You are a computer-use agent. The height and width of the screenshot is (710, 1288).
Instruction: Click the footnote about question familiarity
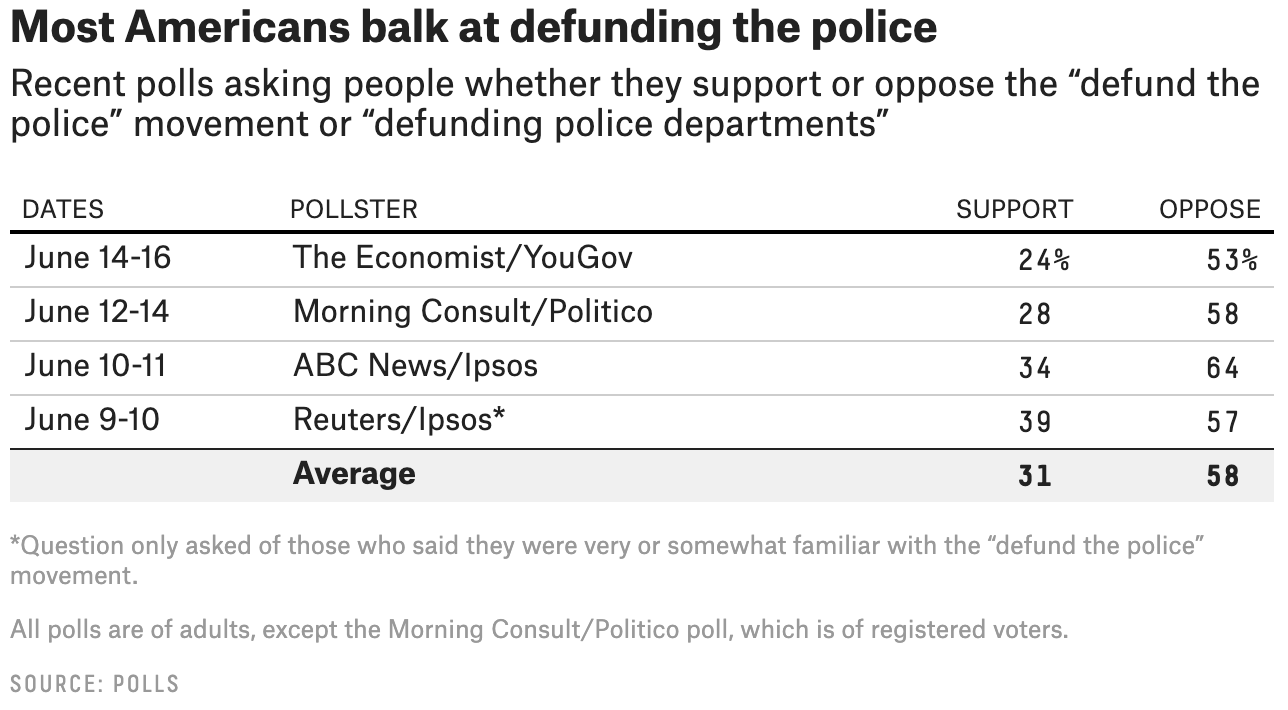[x=606, y=561]
